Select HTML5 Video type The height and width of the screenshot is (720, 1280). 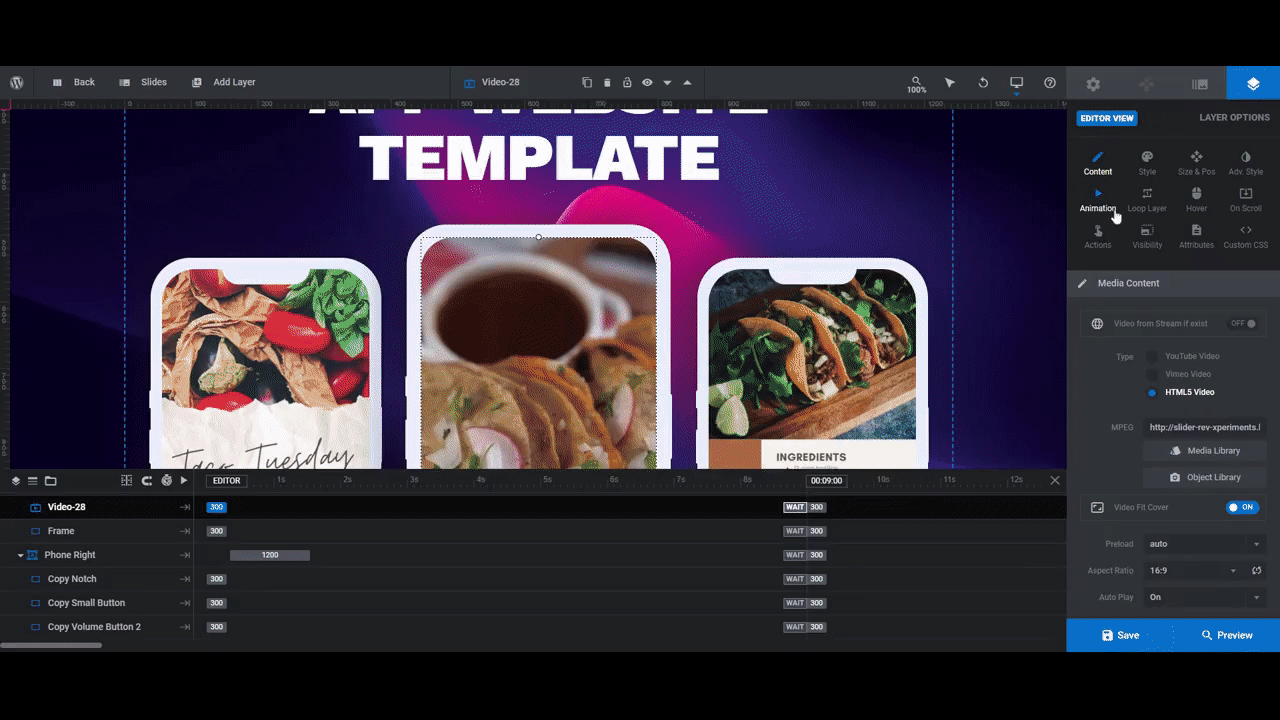tap(1152, 392)
